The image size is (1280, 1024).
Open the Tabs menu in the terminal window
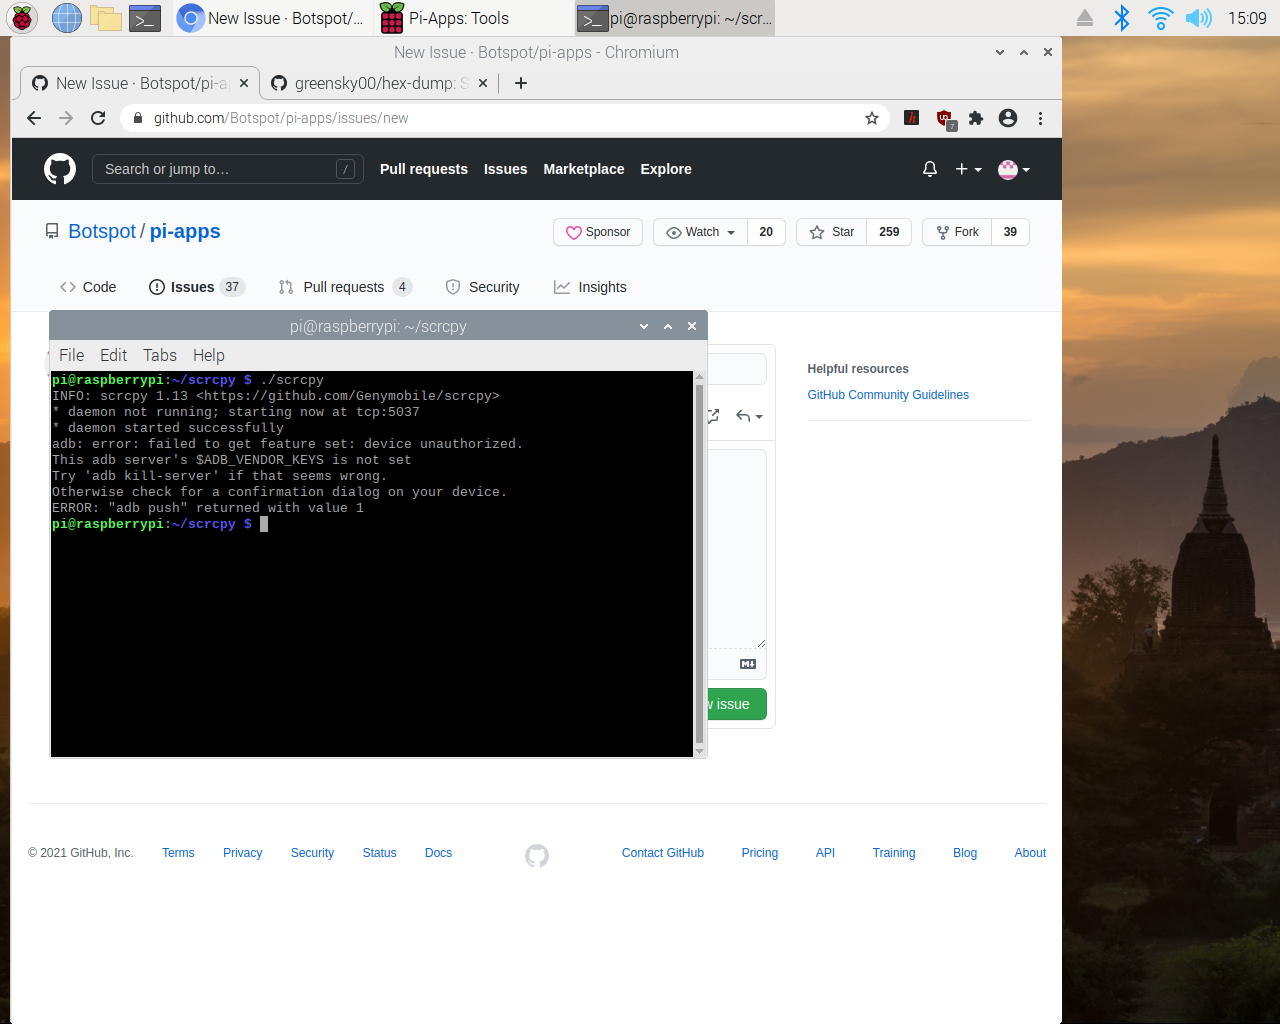pyautogui.click(x=159, y=355)
